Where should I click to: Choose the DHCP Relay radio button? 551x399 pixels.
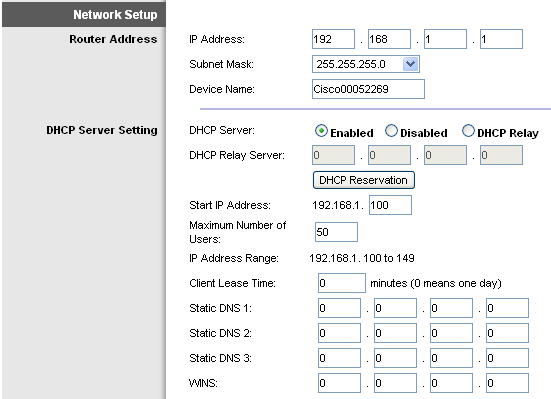point(468,131)
